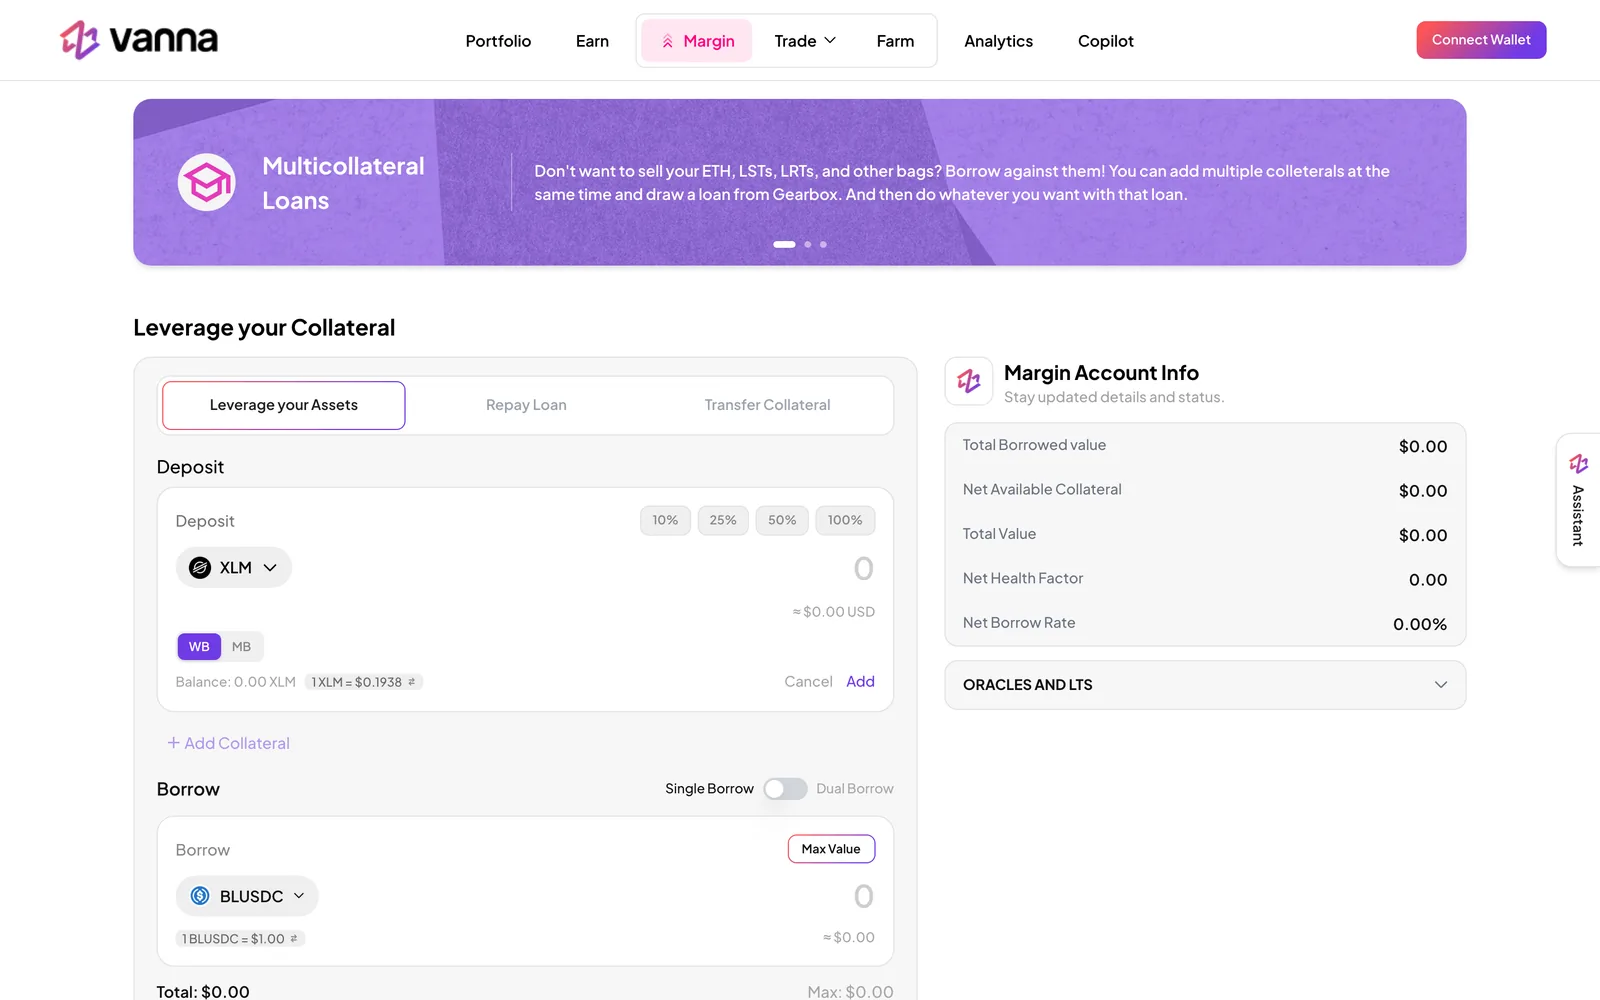Click the Assistant panel logo icon
This screenshot has width=1600, height=1000.
click(1579, 464)
